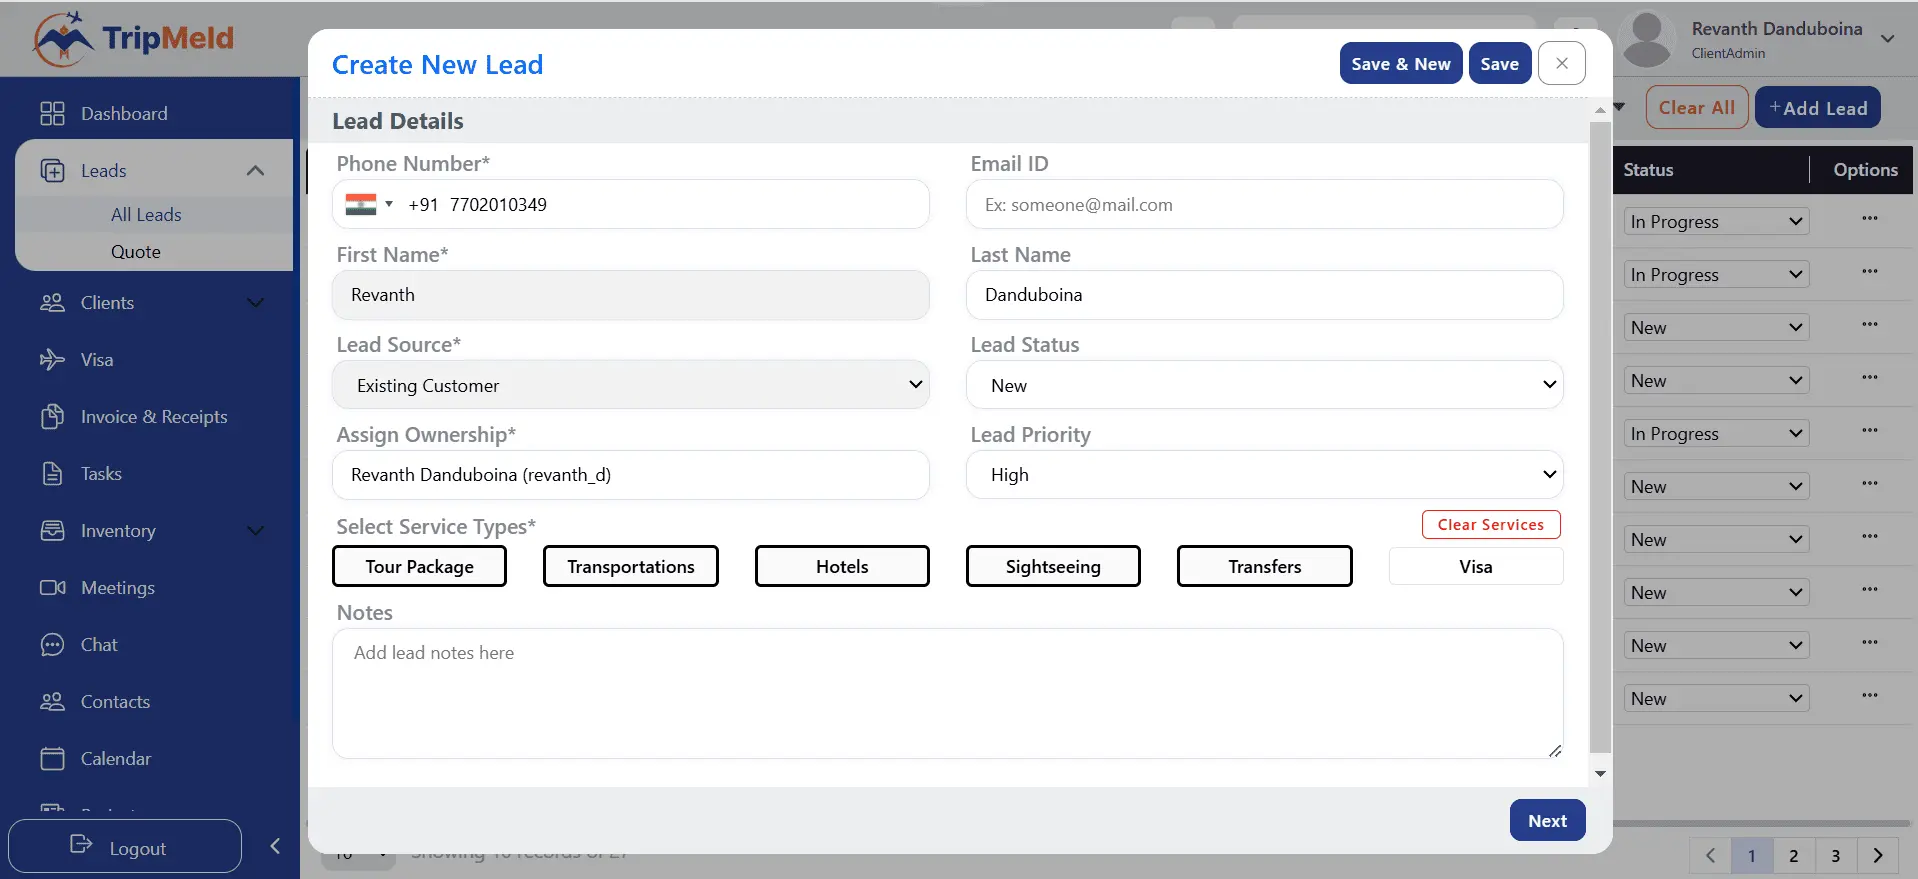
Task: Click the Save & New button
Action: click(x=1400, y=64)
